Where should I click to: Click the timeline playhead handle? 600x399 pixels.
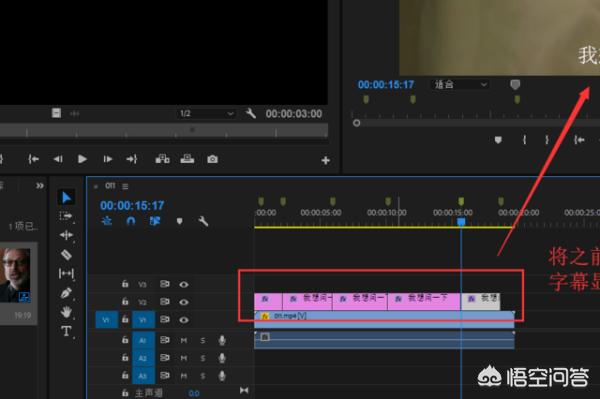point(461,221)
